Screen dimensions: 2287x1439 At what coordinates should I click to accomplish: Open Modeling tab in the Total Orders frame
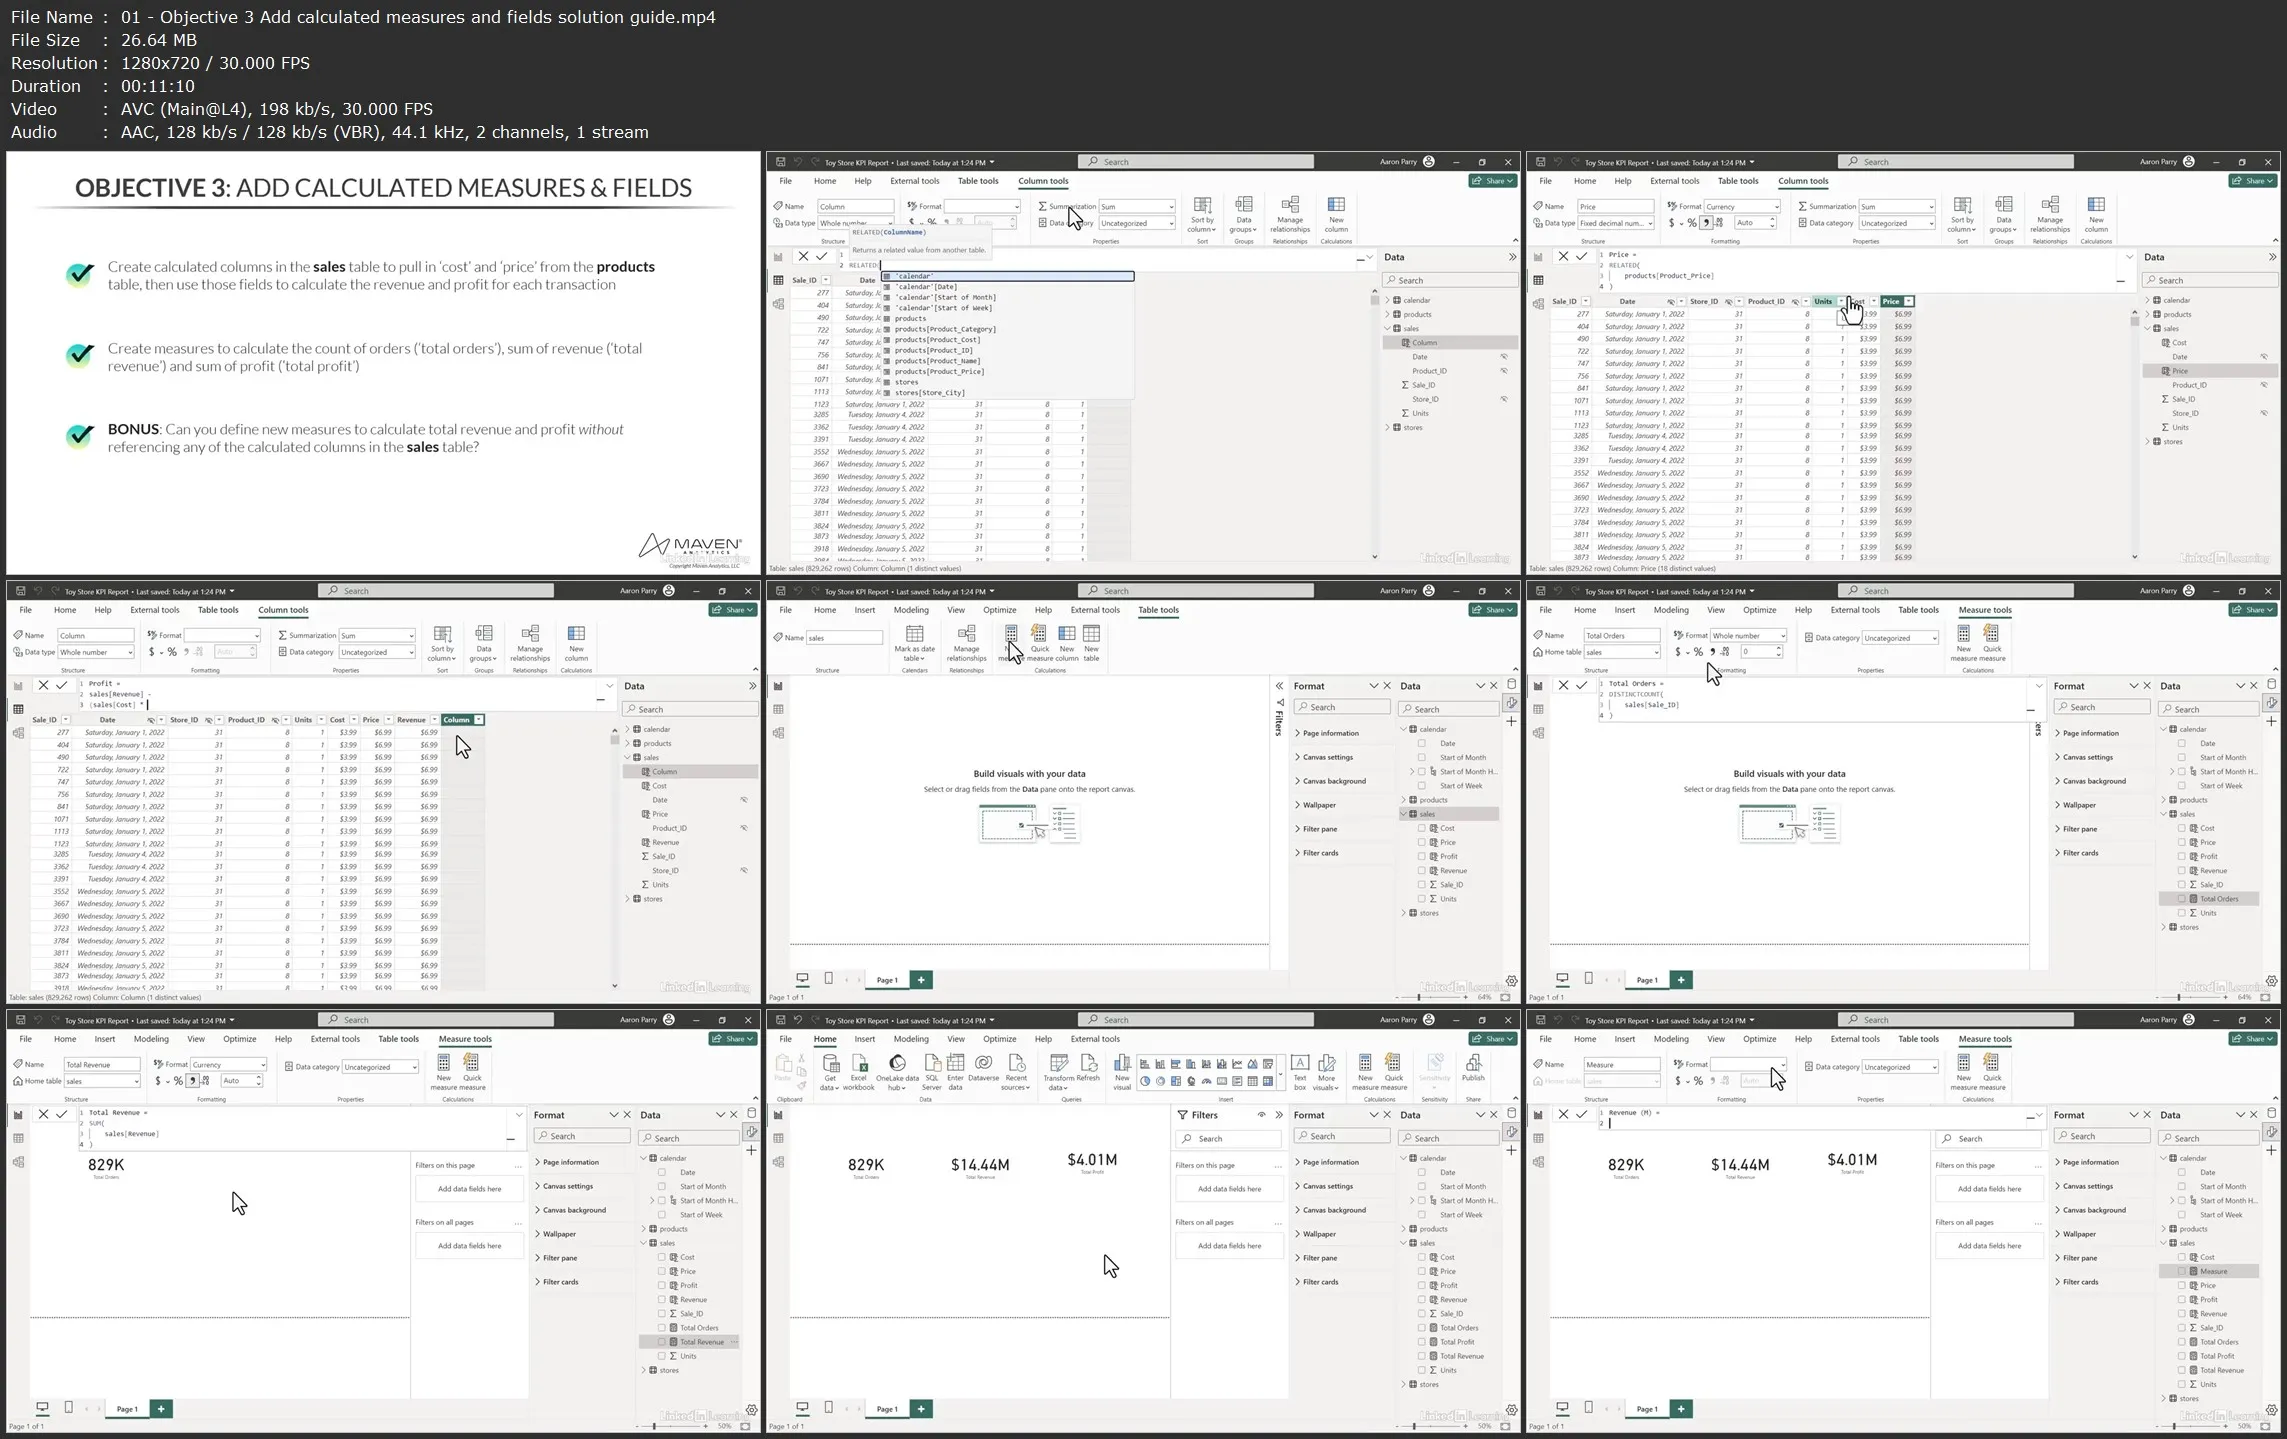[x=1671, y=610]
